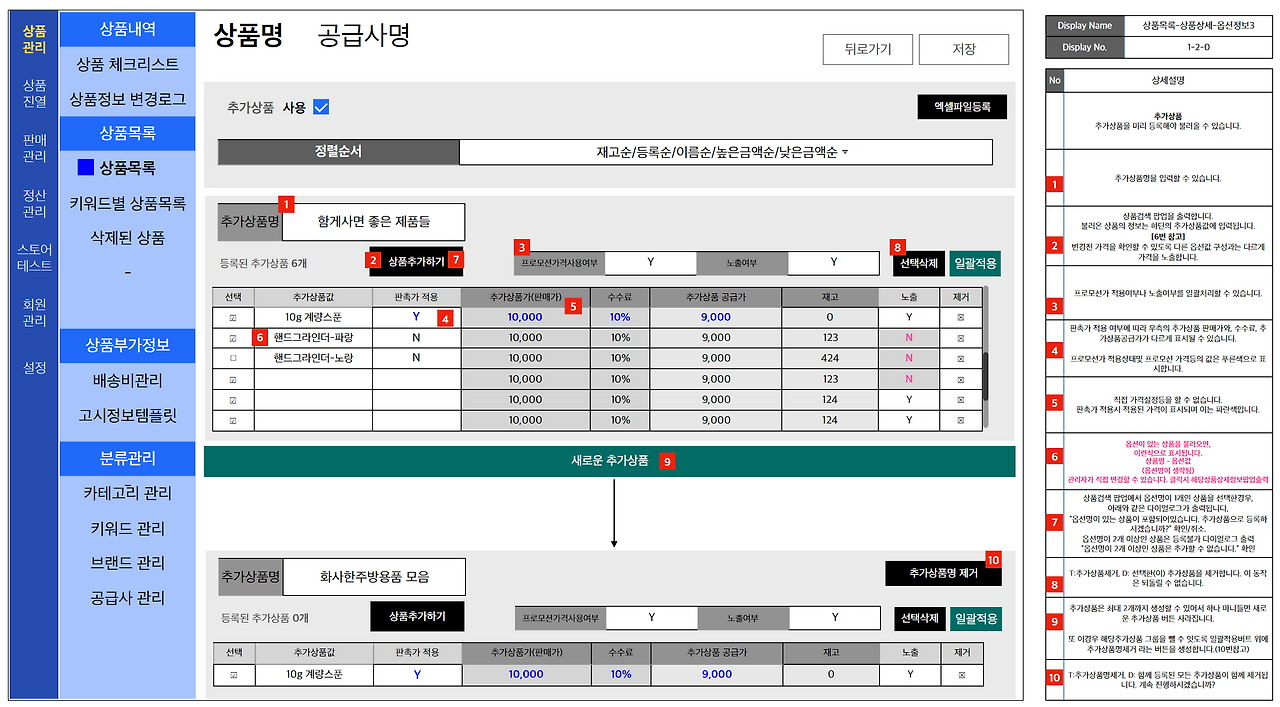Select the checkbox for 10g 계량스푼 row

pos(233,319)
